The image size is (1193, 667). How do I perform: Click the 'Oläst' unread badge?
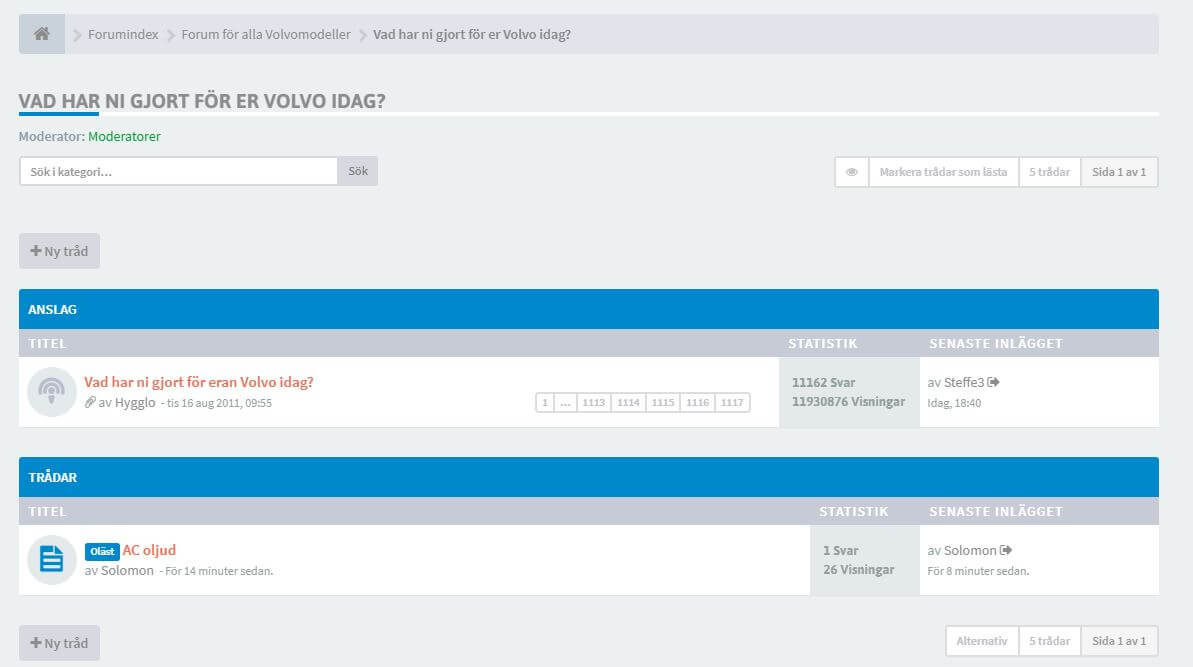point(102,551)
